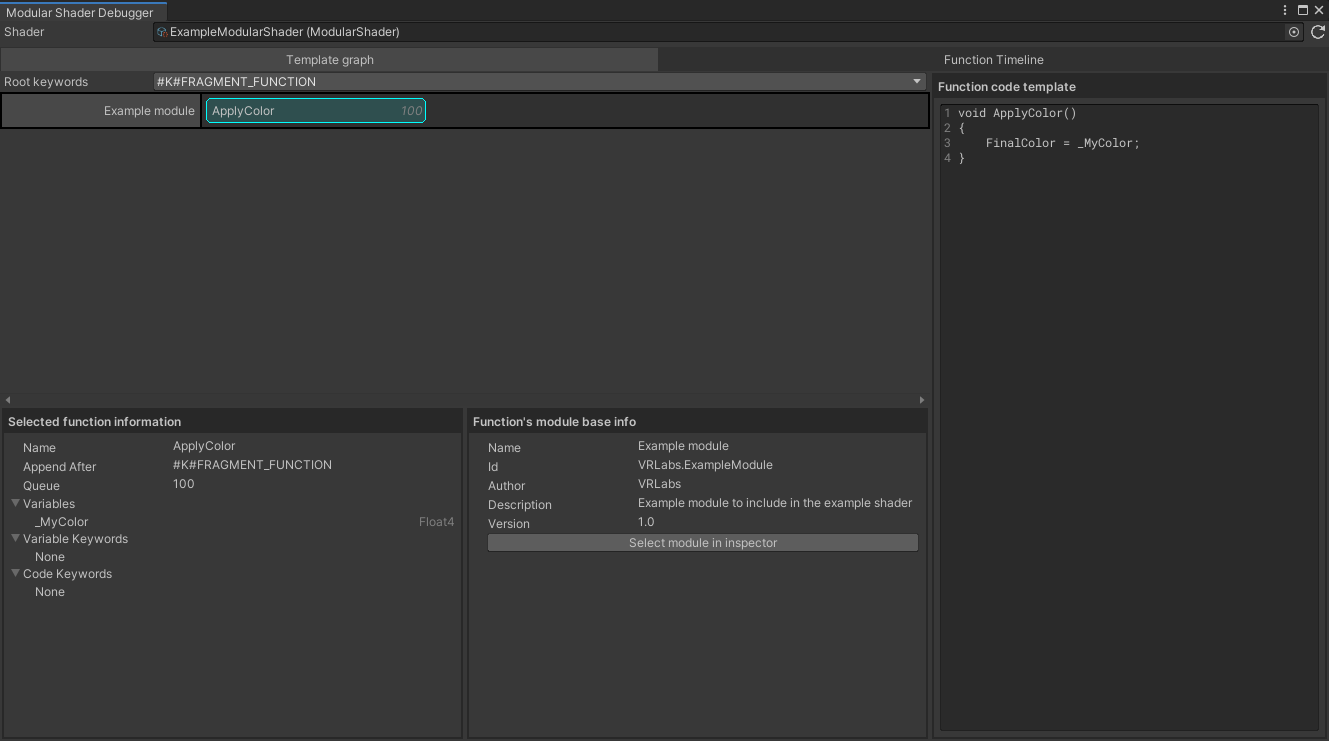Click the right scroll arrow of the graph
The width and height of the screenshot is (1329, 741).
click(x=922, y=400)
